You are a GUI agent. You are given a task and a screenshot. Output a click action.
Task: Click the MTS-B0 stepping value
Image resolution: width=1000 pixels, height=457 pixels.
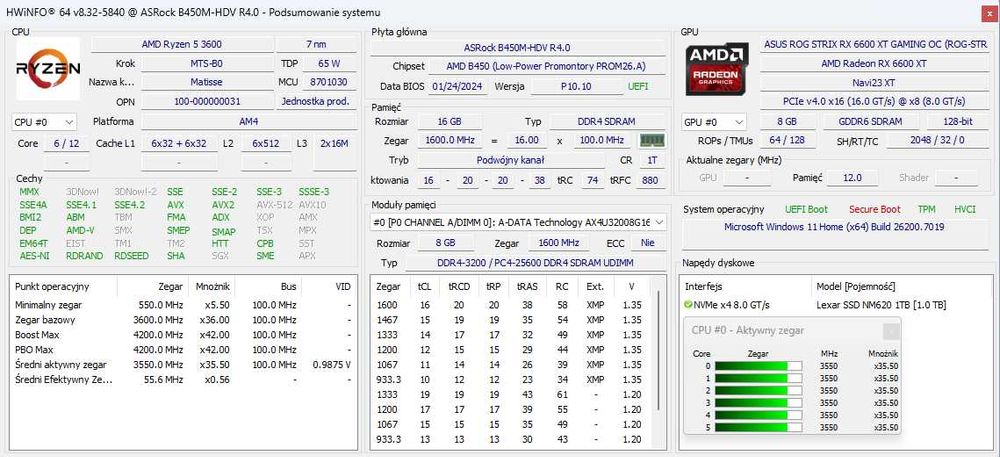pyautogui.click(x=206, y=64)
